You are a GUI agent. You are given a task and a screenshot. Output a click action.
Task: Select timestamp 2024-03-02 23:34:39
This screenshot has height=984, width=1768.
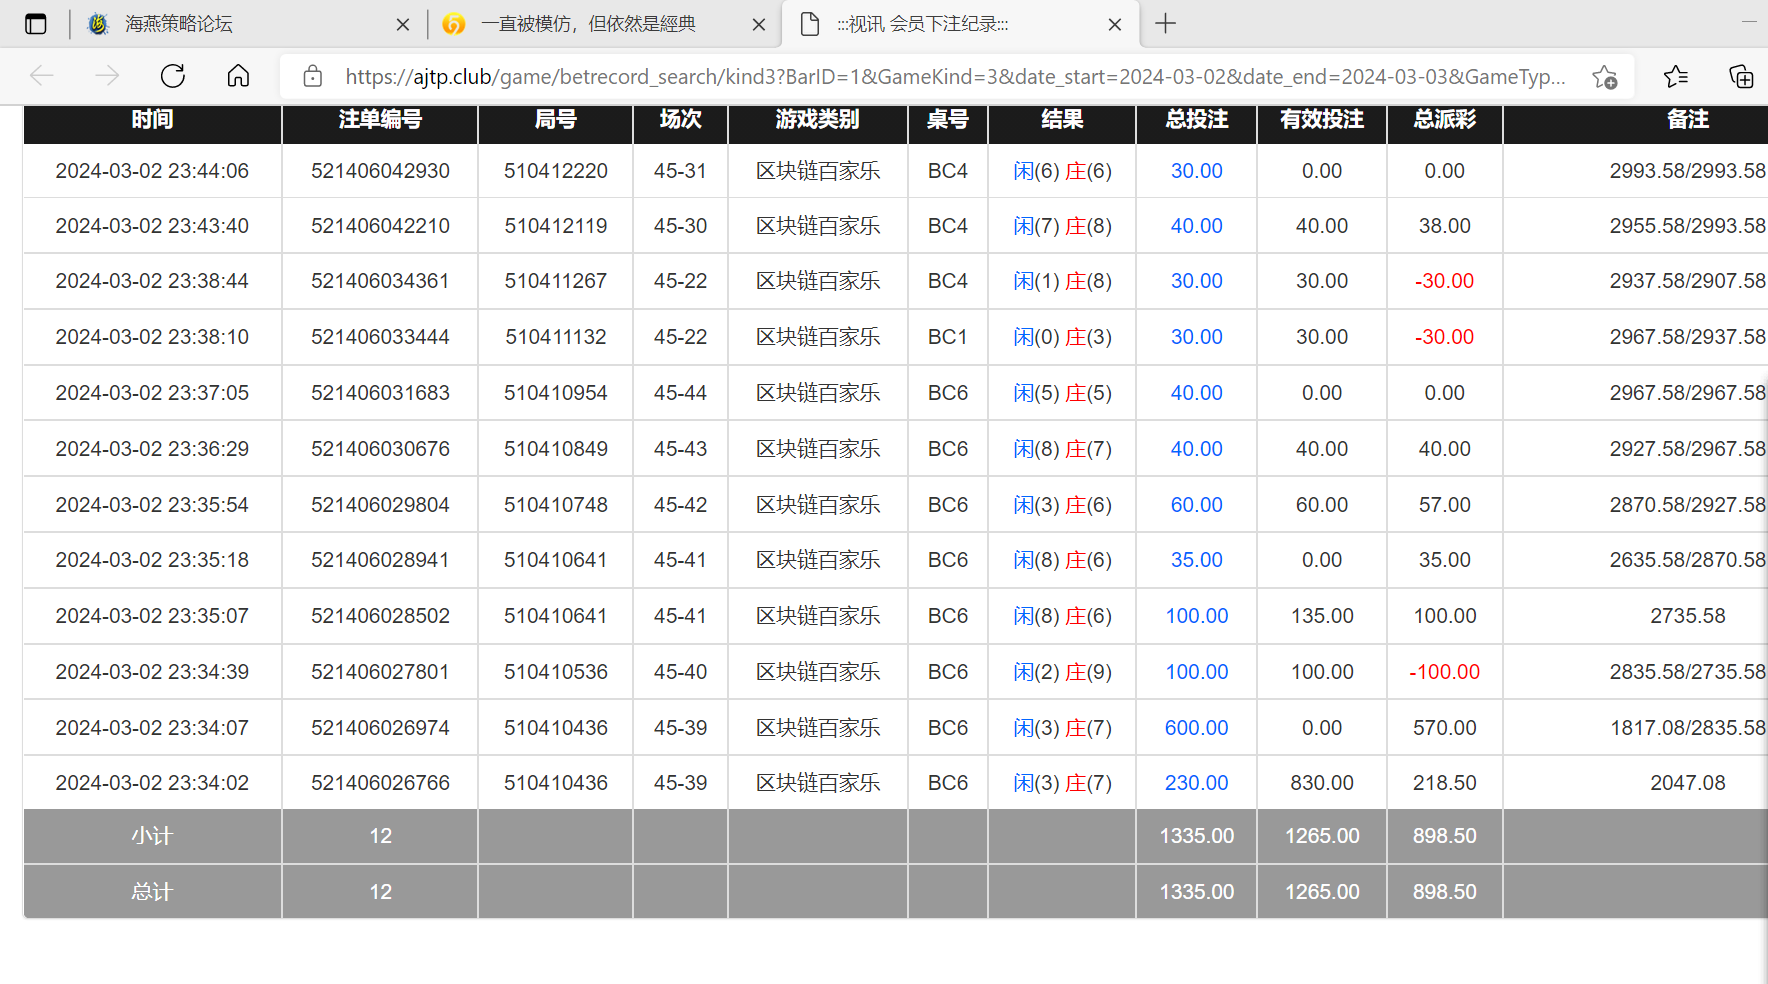click(152, 672)
